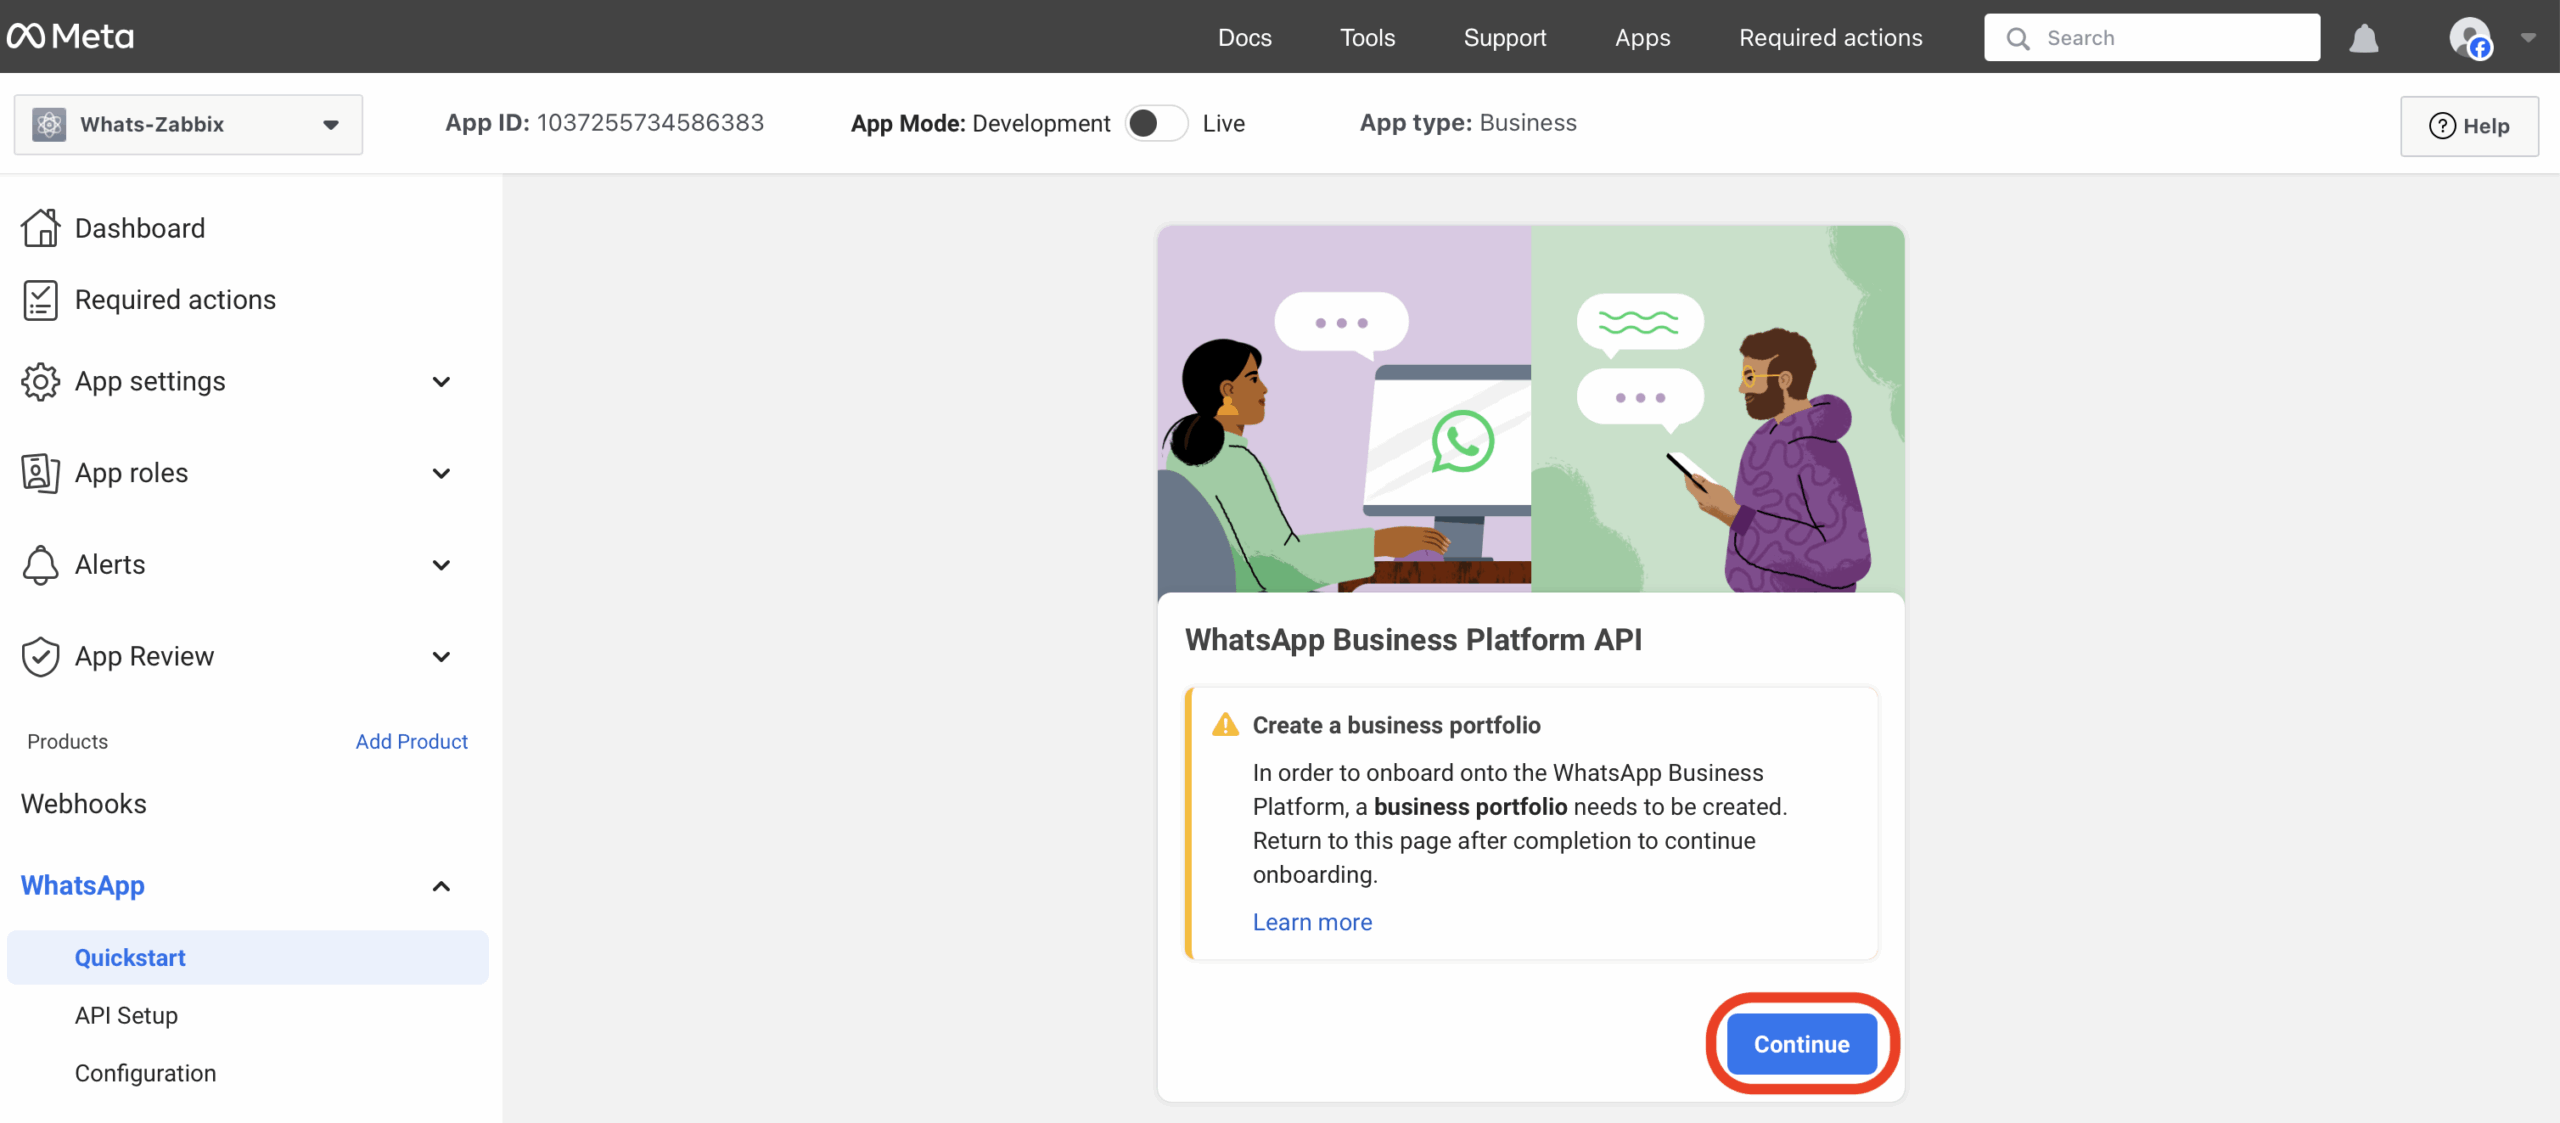
Task: Select Configuration under WhatsApp
Action: click(x=145, y=1073)
